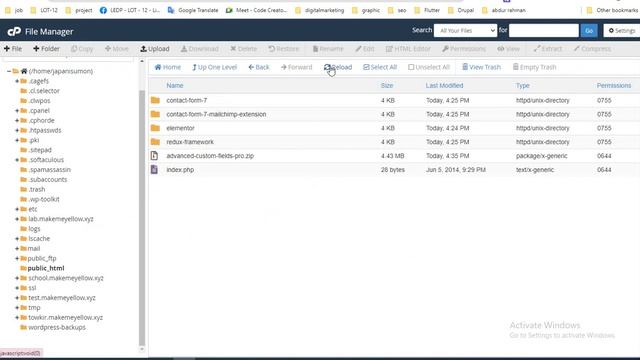Create a new folder with + Folder
Image resolution: width=640 pixels, height=360 pixels.
click(46, 49)
